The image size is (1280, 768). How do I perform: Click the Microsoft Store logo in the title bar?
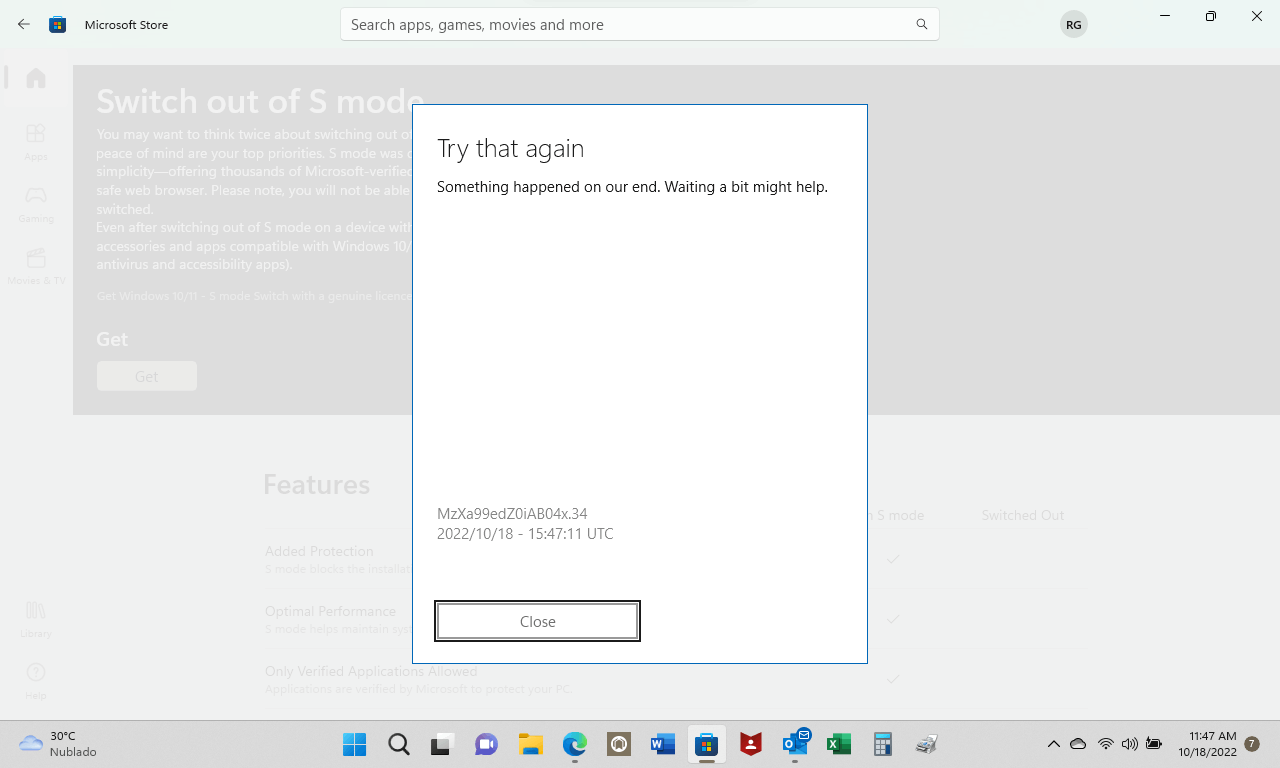tap(58, 24)
